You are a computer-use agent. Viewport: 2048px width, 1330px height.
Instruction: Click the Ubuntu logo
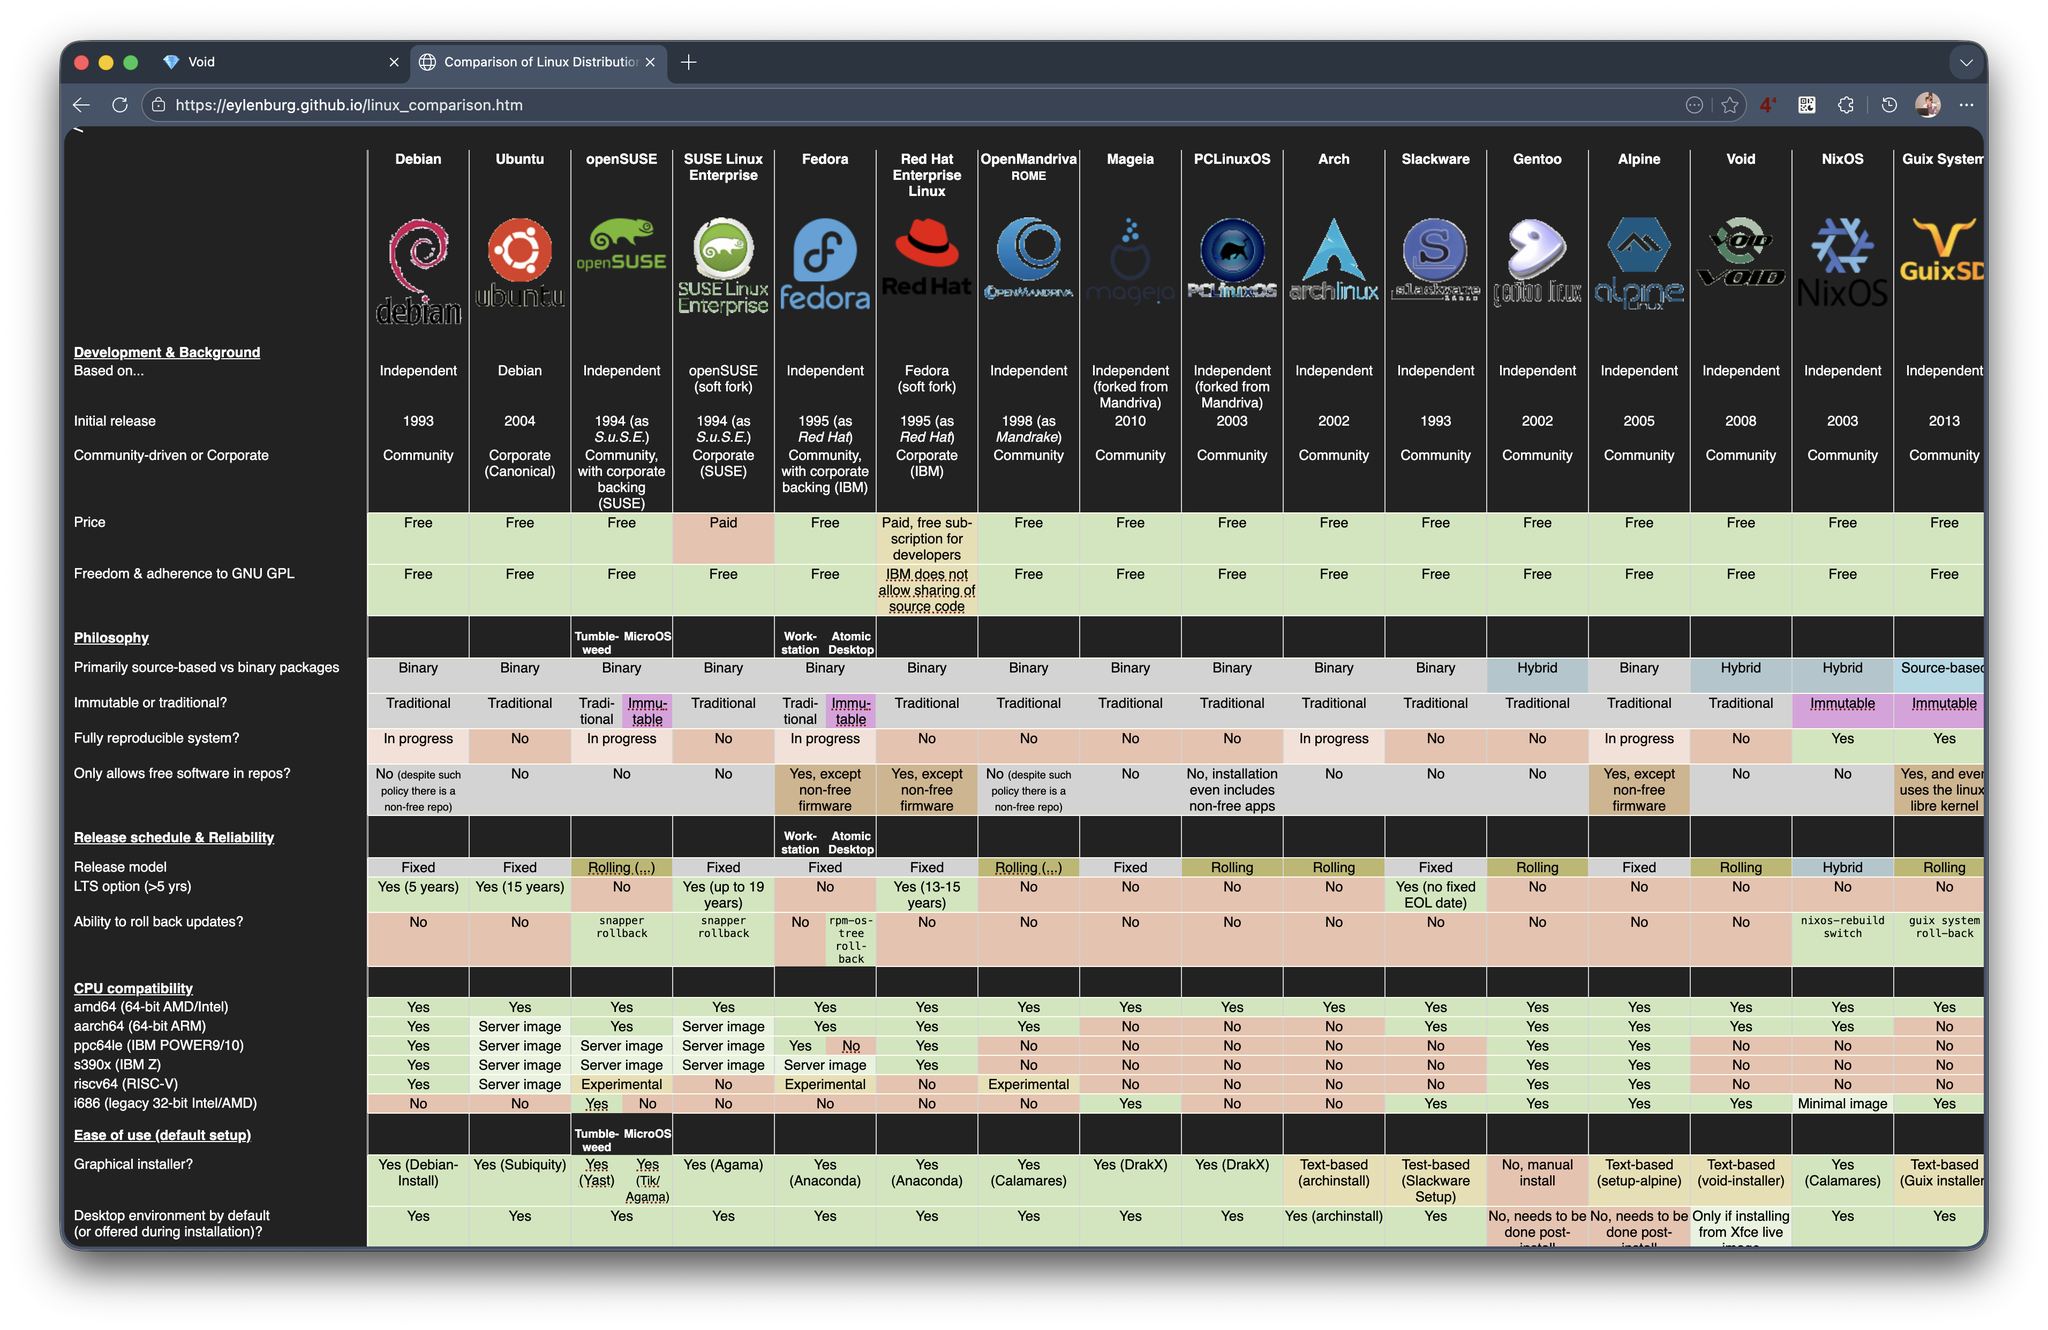tap(520, 264)
